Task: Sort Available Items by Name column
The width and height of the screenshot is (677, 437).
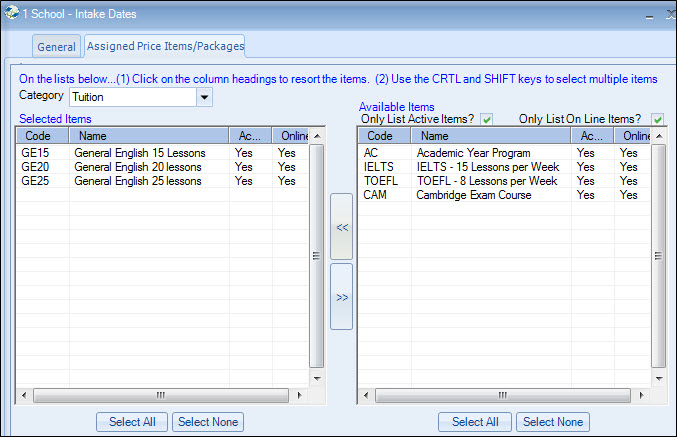Action: [x=492, y=136]
